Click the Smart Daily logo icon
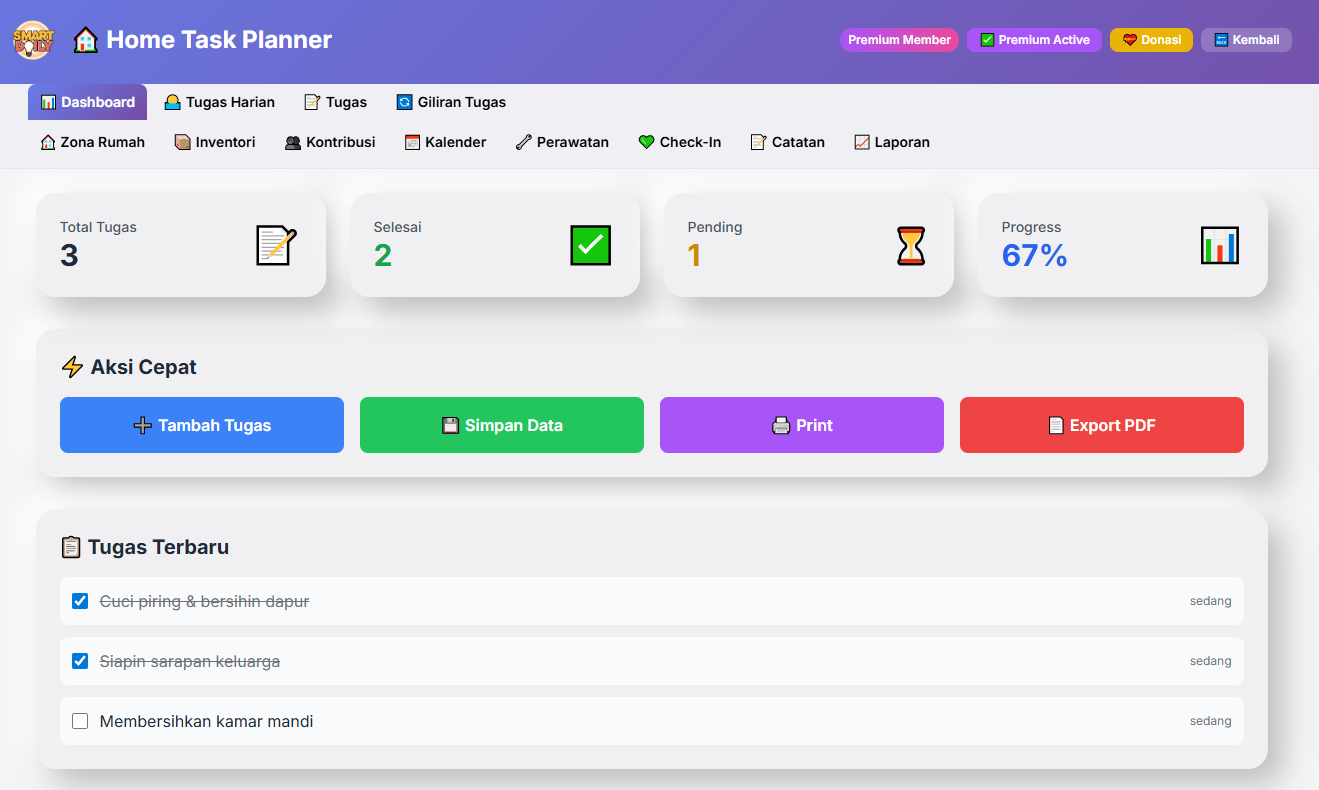The height and width of the screenshot is (790, 1319). coord(32,40)
